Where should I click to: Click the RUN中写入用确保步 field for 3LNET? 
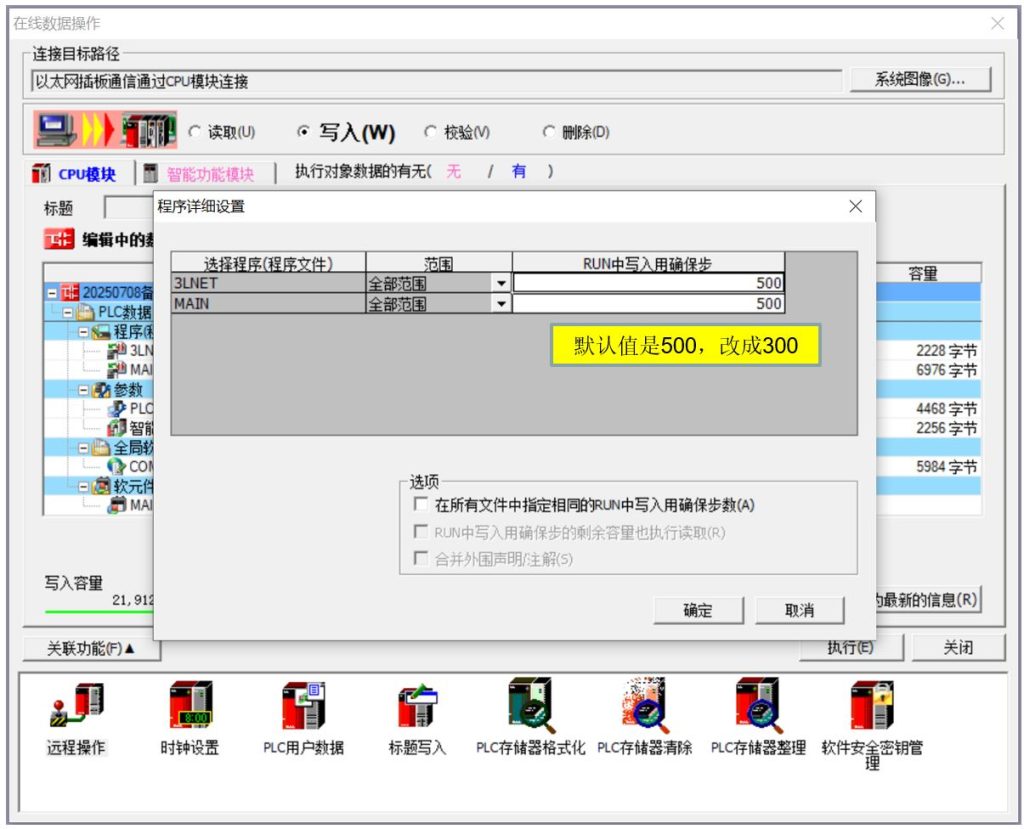tap(648, 284)
